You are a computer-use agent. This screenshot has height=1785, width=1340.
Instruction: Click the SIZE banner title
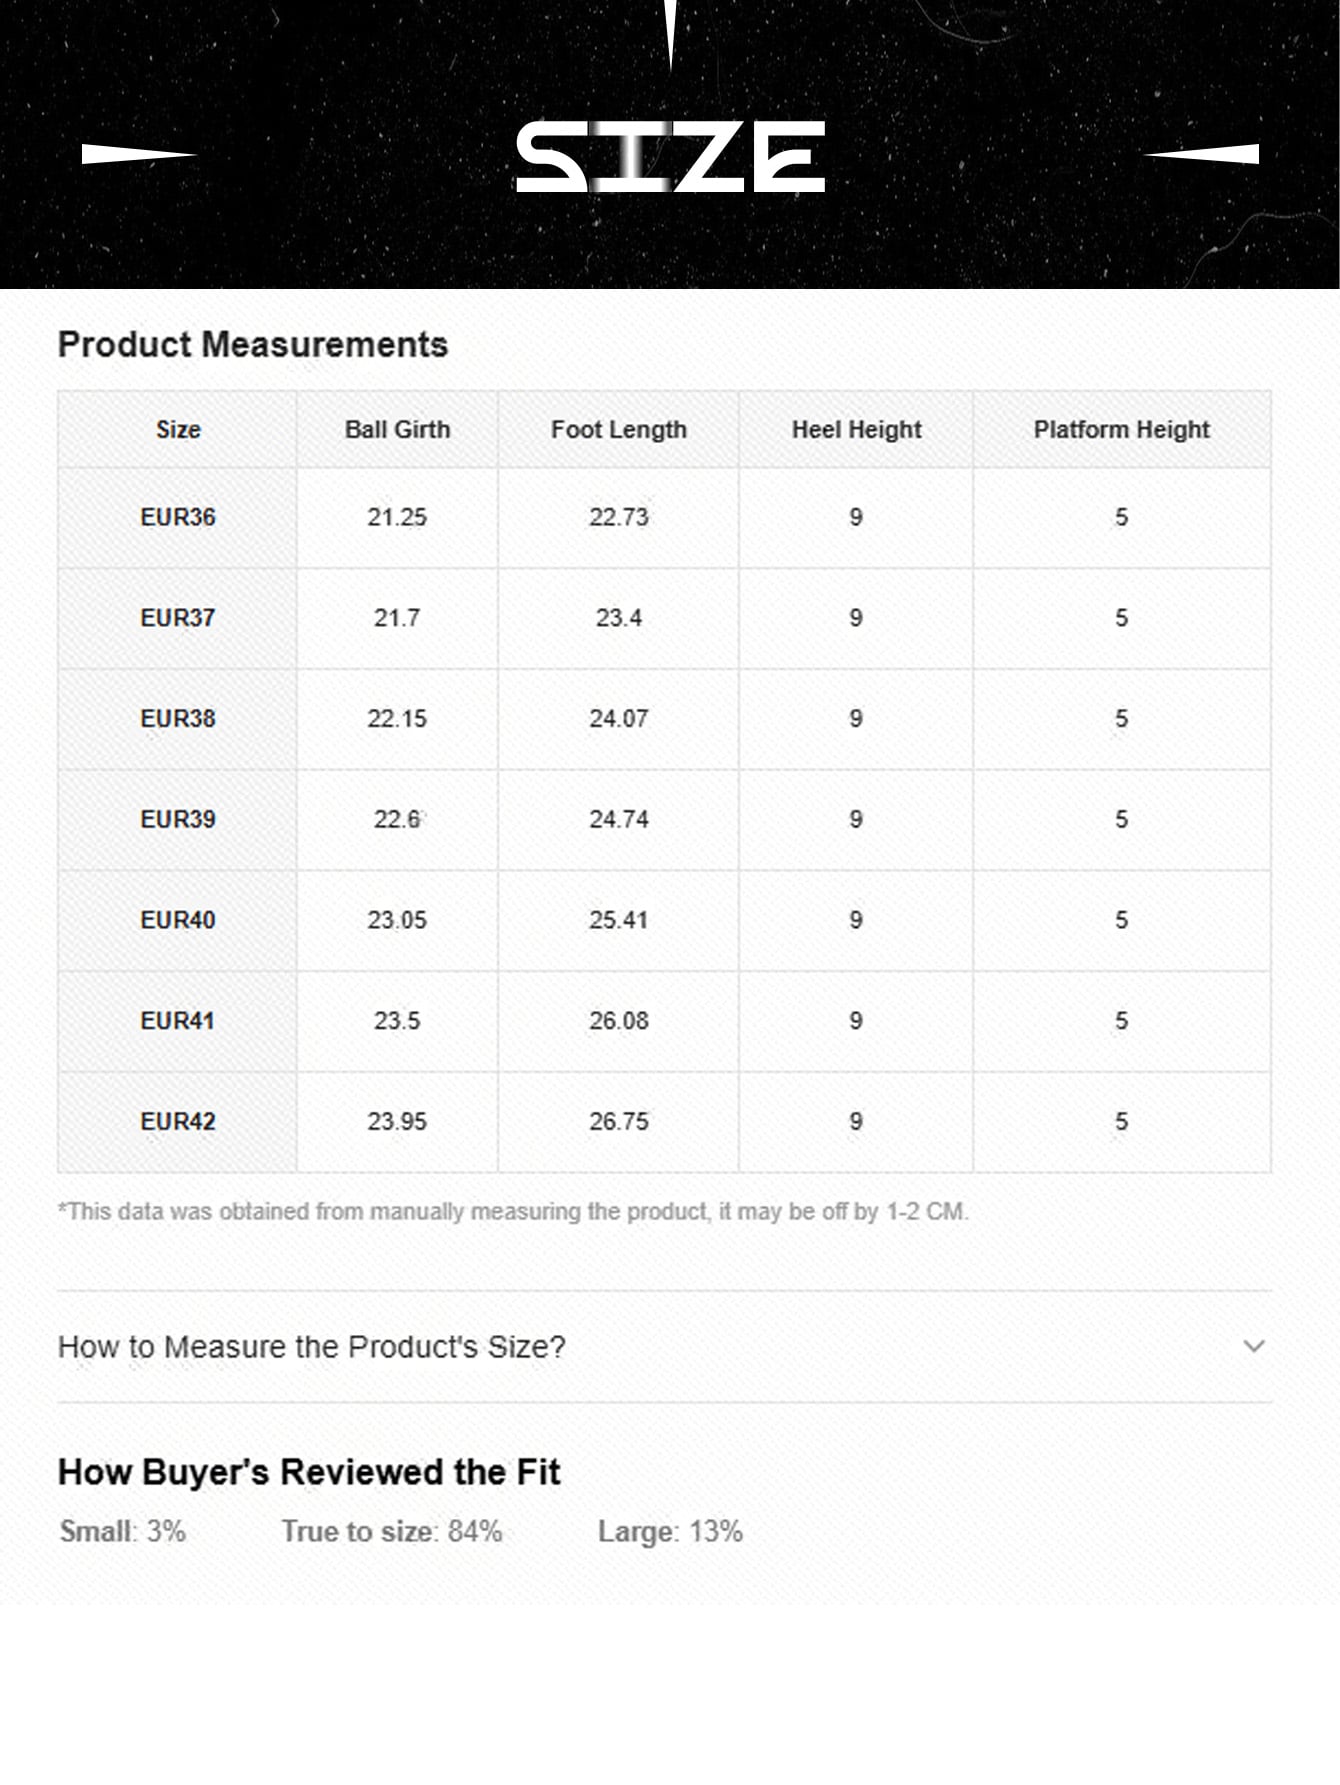tap(670, 157)
